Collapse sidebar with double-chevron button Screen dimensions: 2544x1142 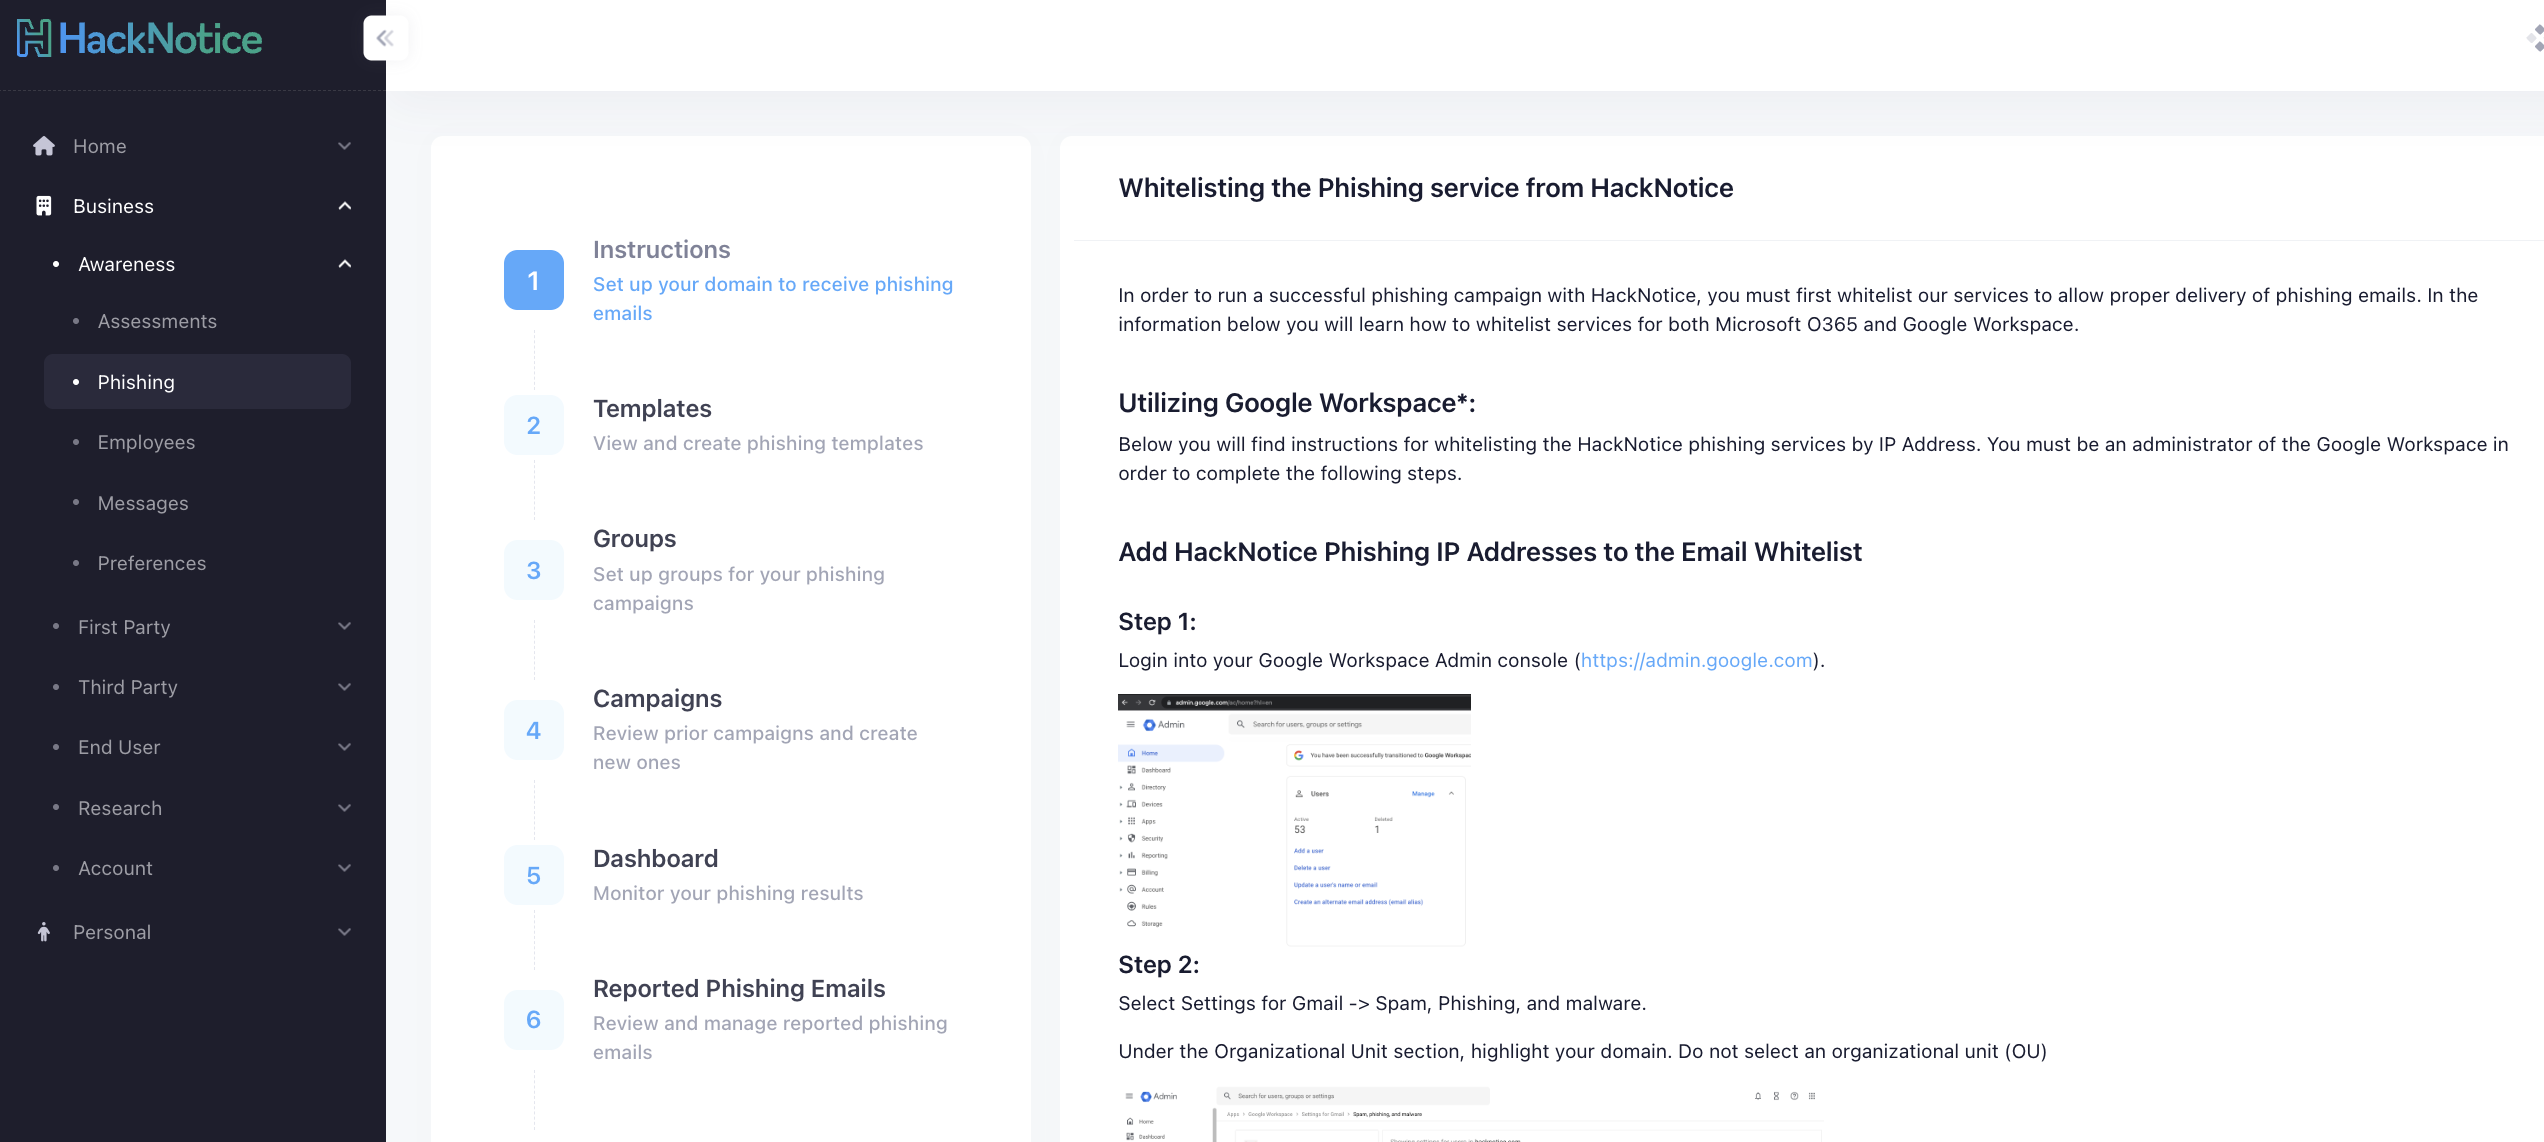point(385,38)
